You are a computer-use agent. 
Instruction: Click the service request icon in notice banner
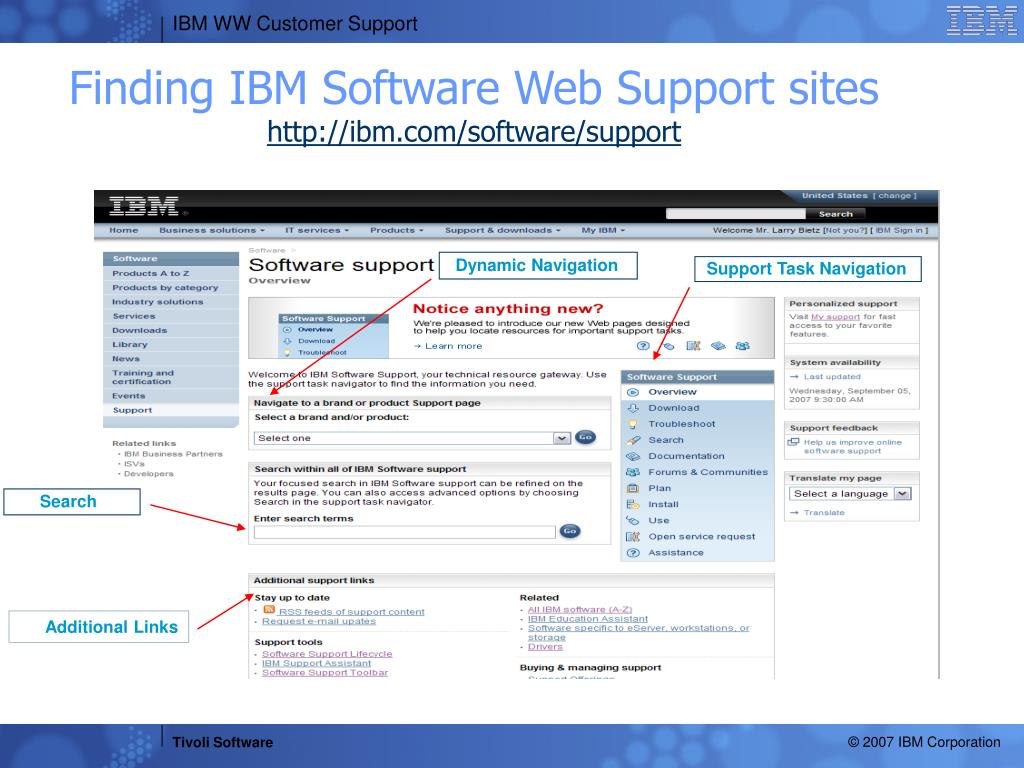click(693, 346)
